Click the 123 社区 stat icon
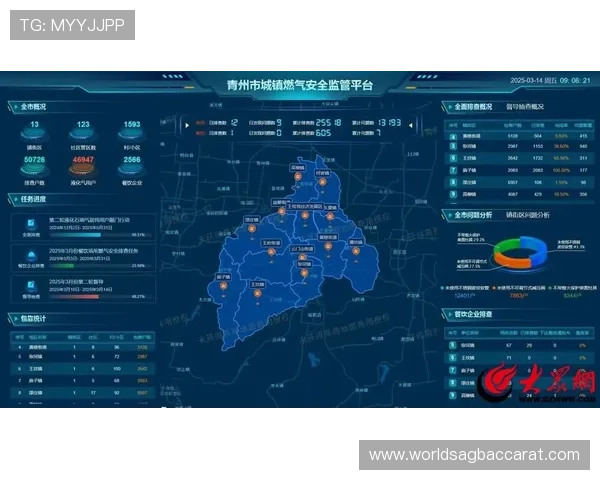 click(x=83, y=134)
